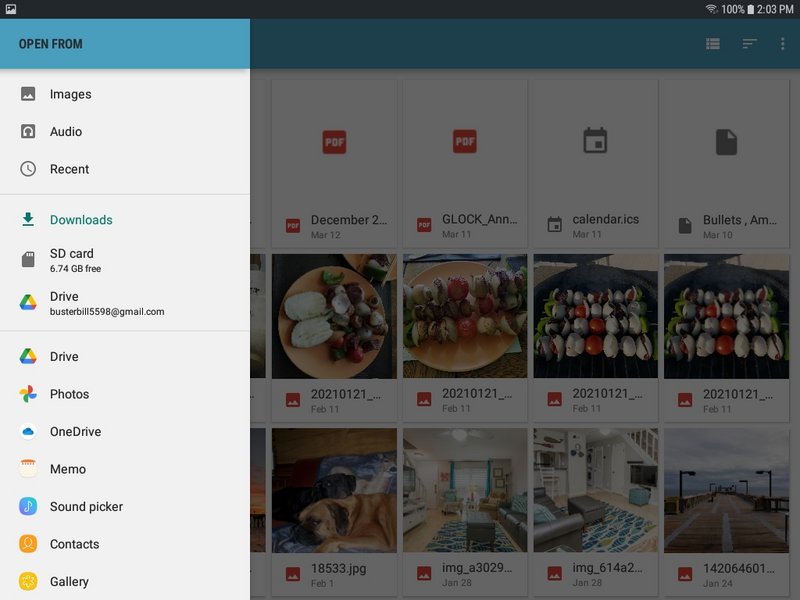Open img_614a2... room photo
800x600 pixels.
[x=595, y=512]
